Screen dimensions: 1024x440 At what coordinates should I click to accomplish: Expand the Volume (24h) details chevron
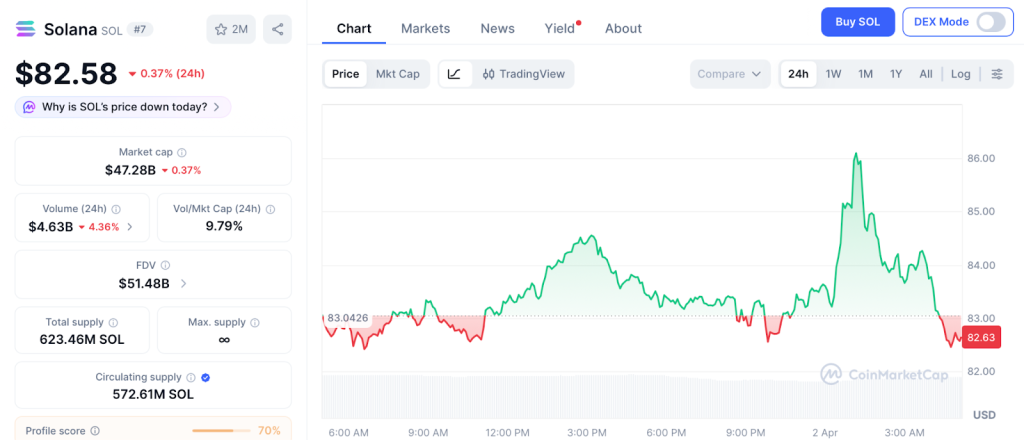(x=130, y=227)
